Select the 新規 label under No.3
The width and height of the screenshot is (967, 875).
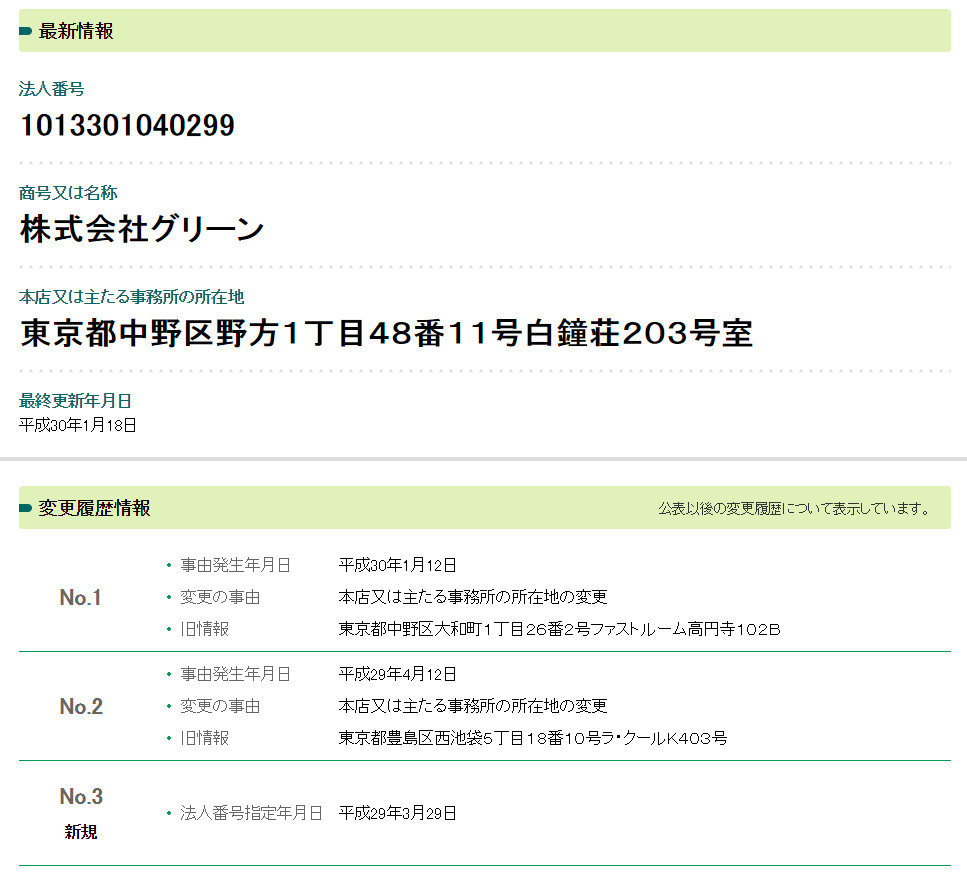click(x=81, y=832)
